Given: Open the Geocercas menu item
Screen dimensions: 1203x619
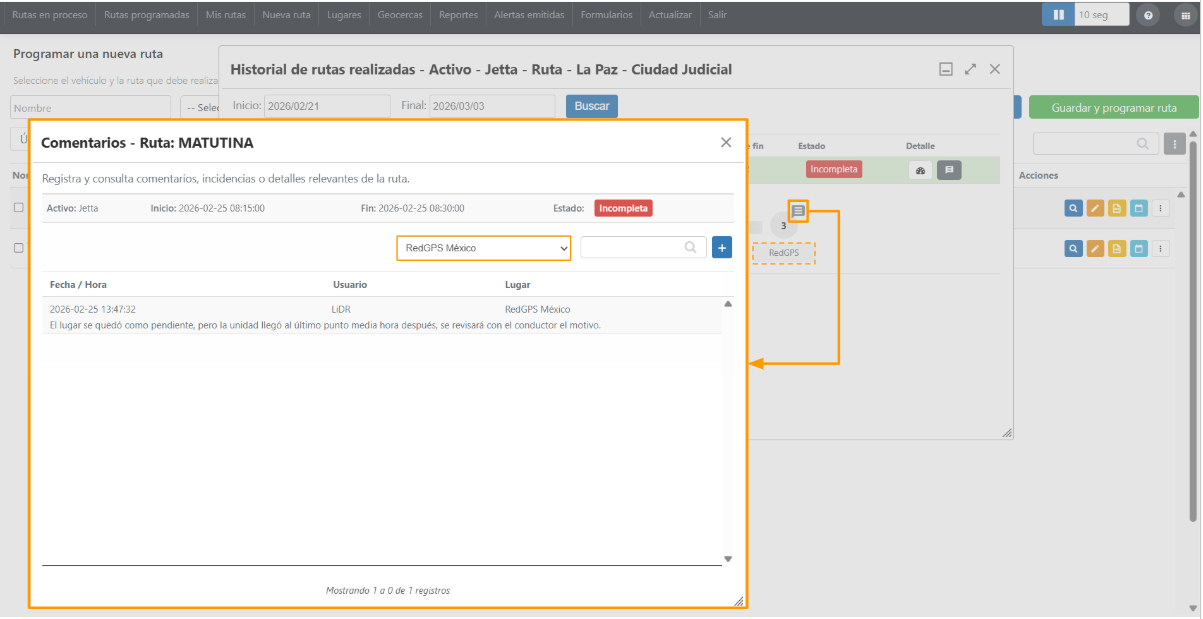Looking at the screenshot, I should 400,15.
